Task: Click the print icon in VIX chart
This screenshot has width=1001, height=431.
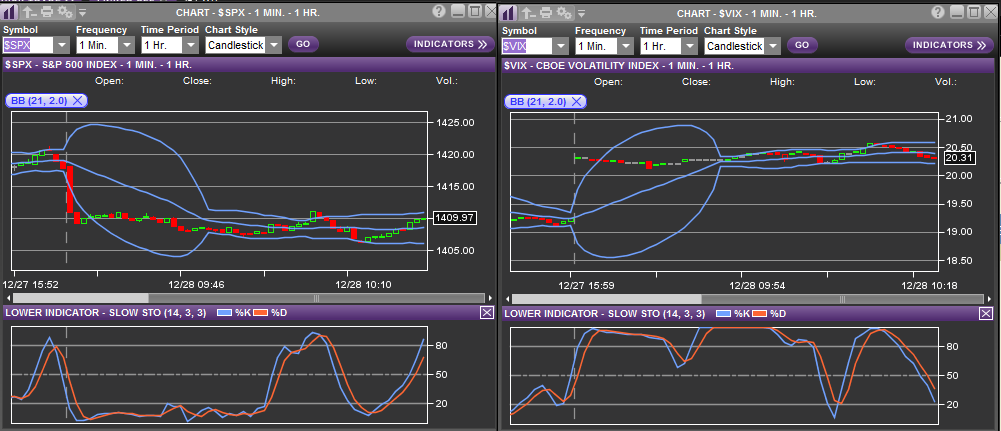Action: pyautogui.click(x=546, y=12)
